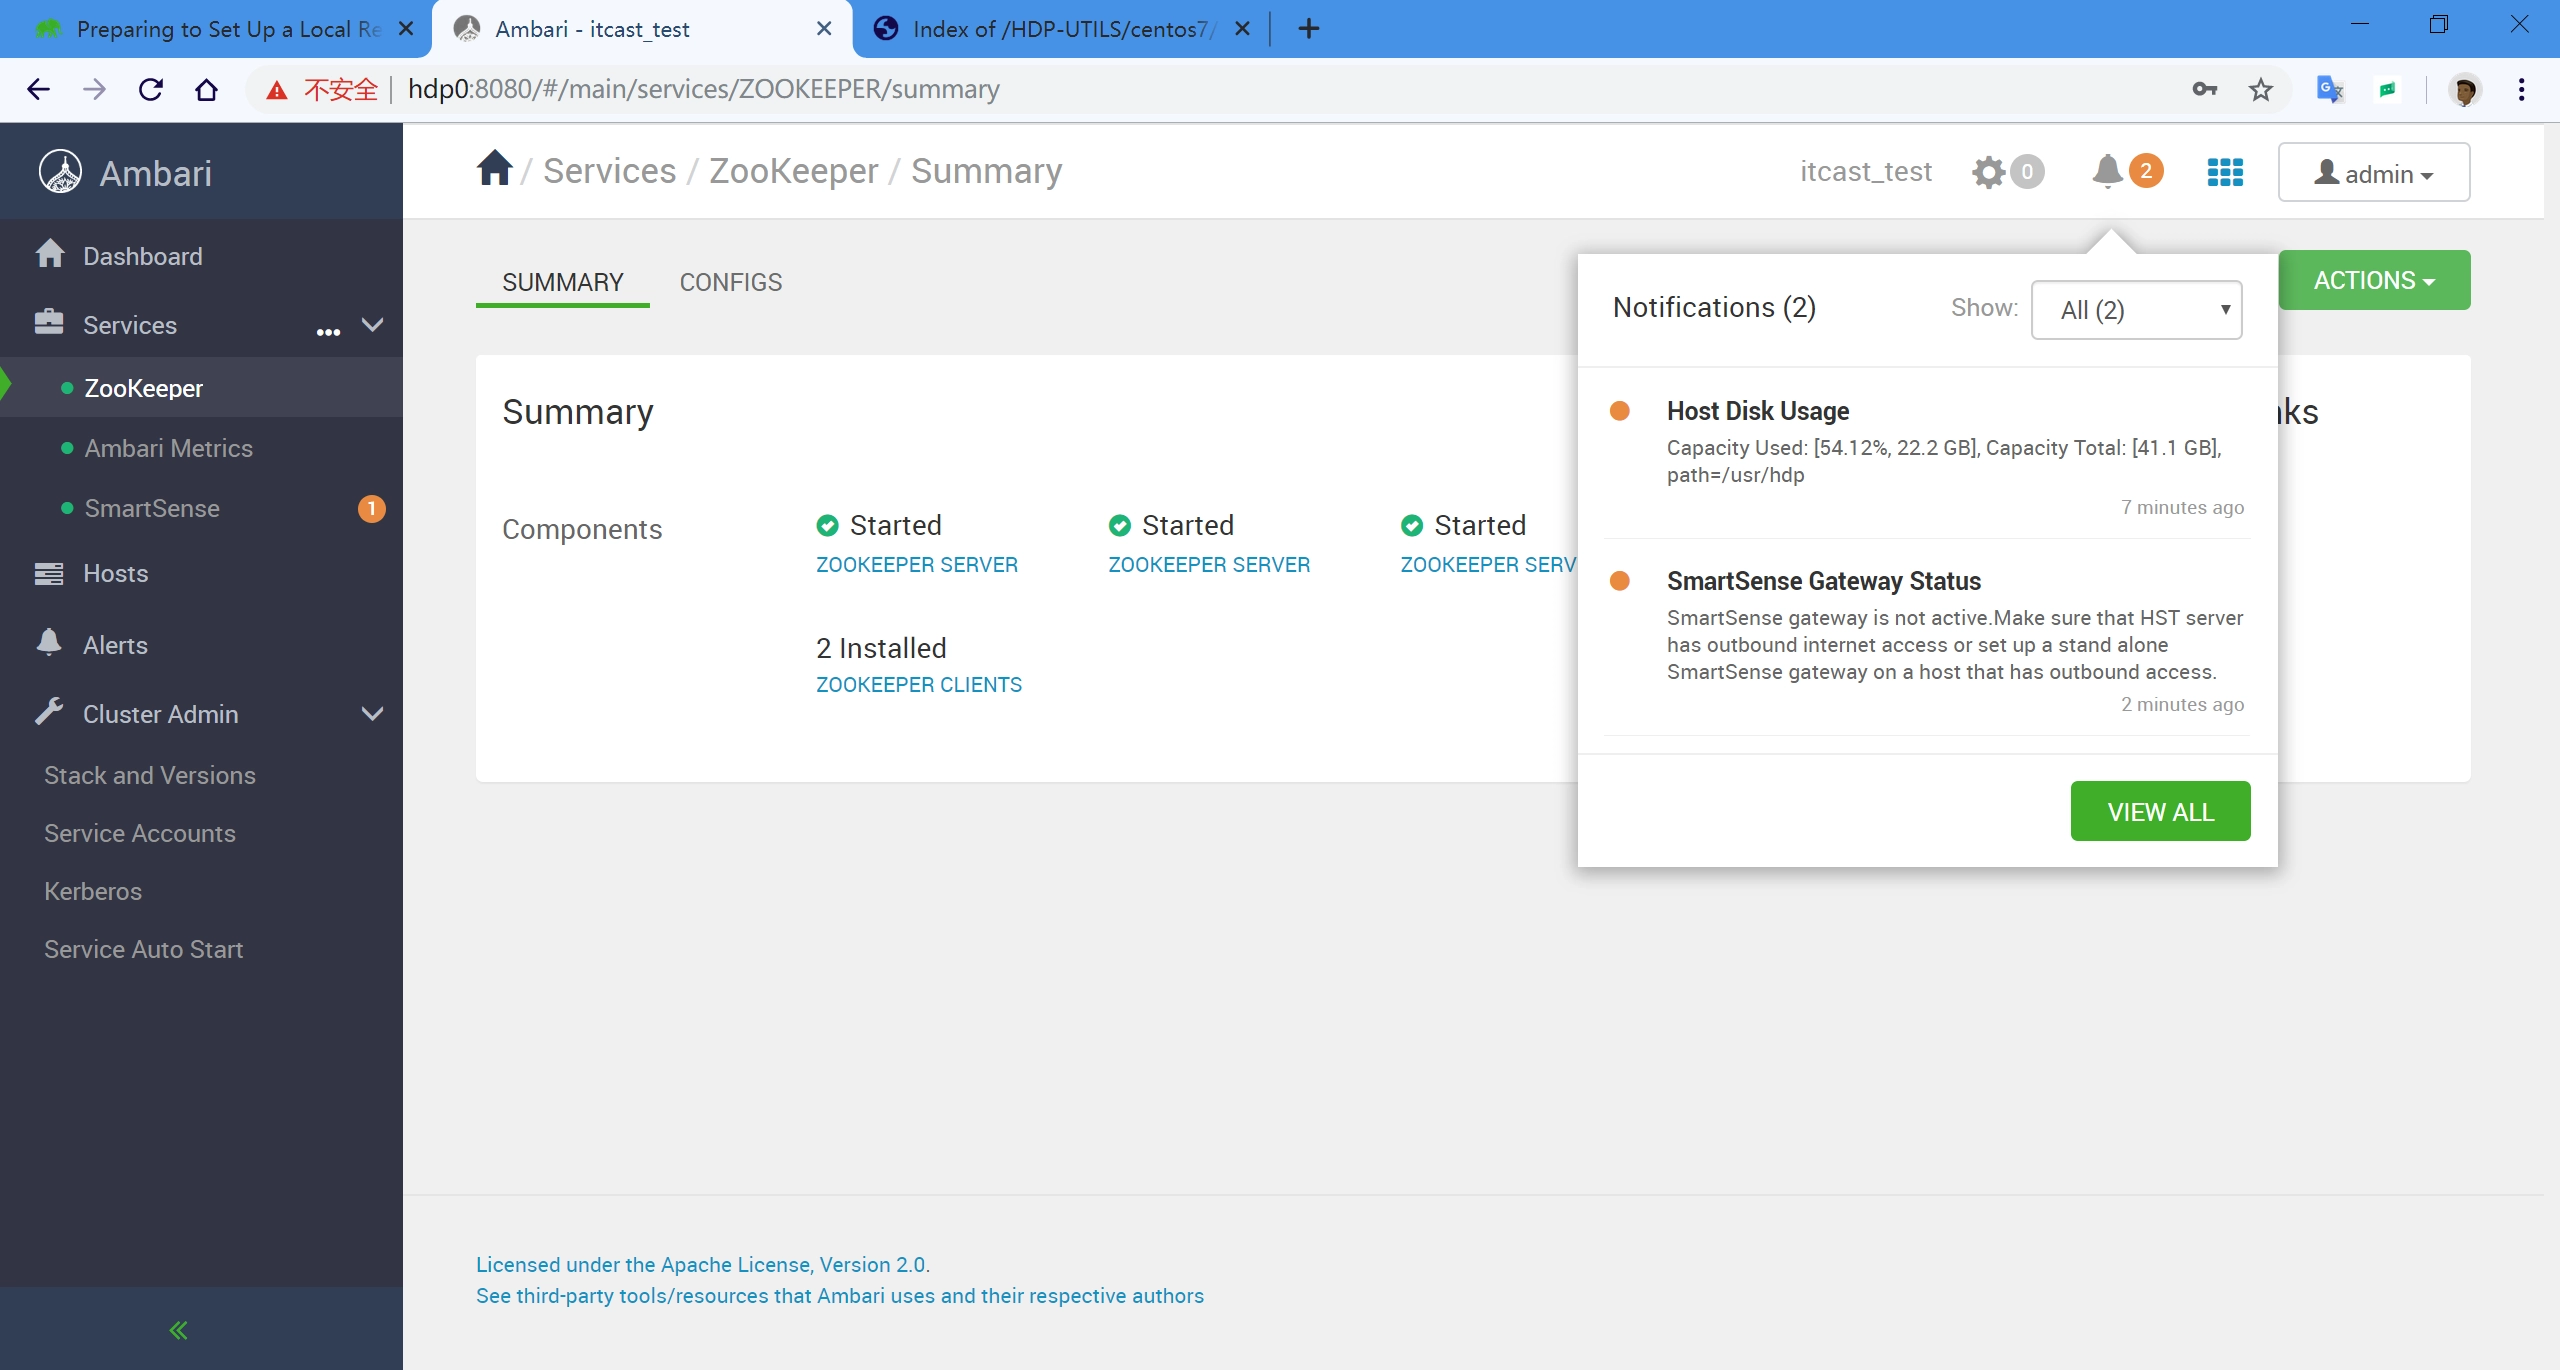Open the third ZOOKEEPER SERVER link
The height and width of the screenshot is (1370, 2560).
[1488, 564]
